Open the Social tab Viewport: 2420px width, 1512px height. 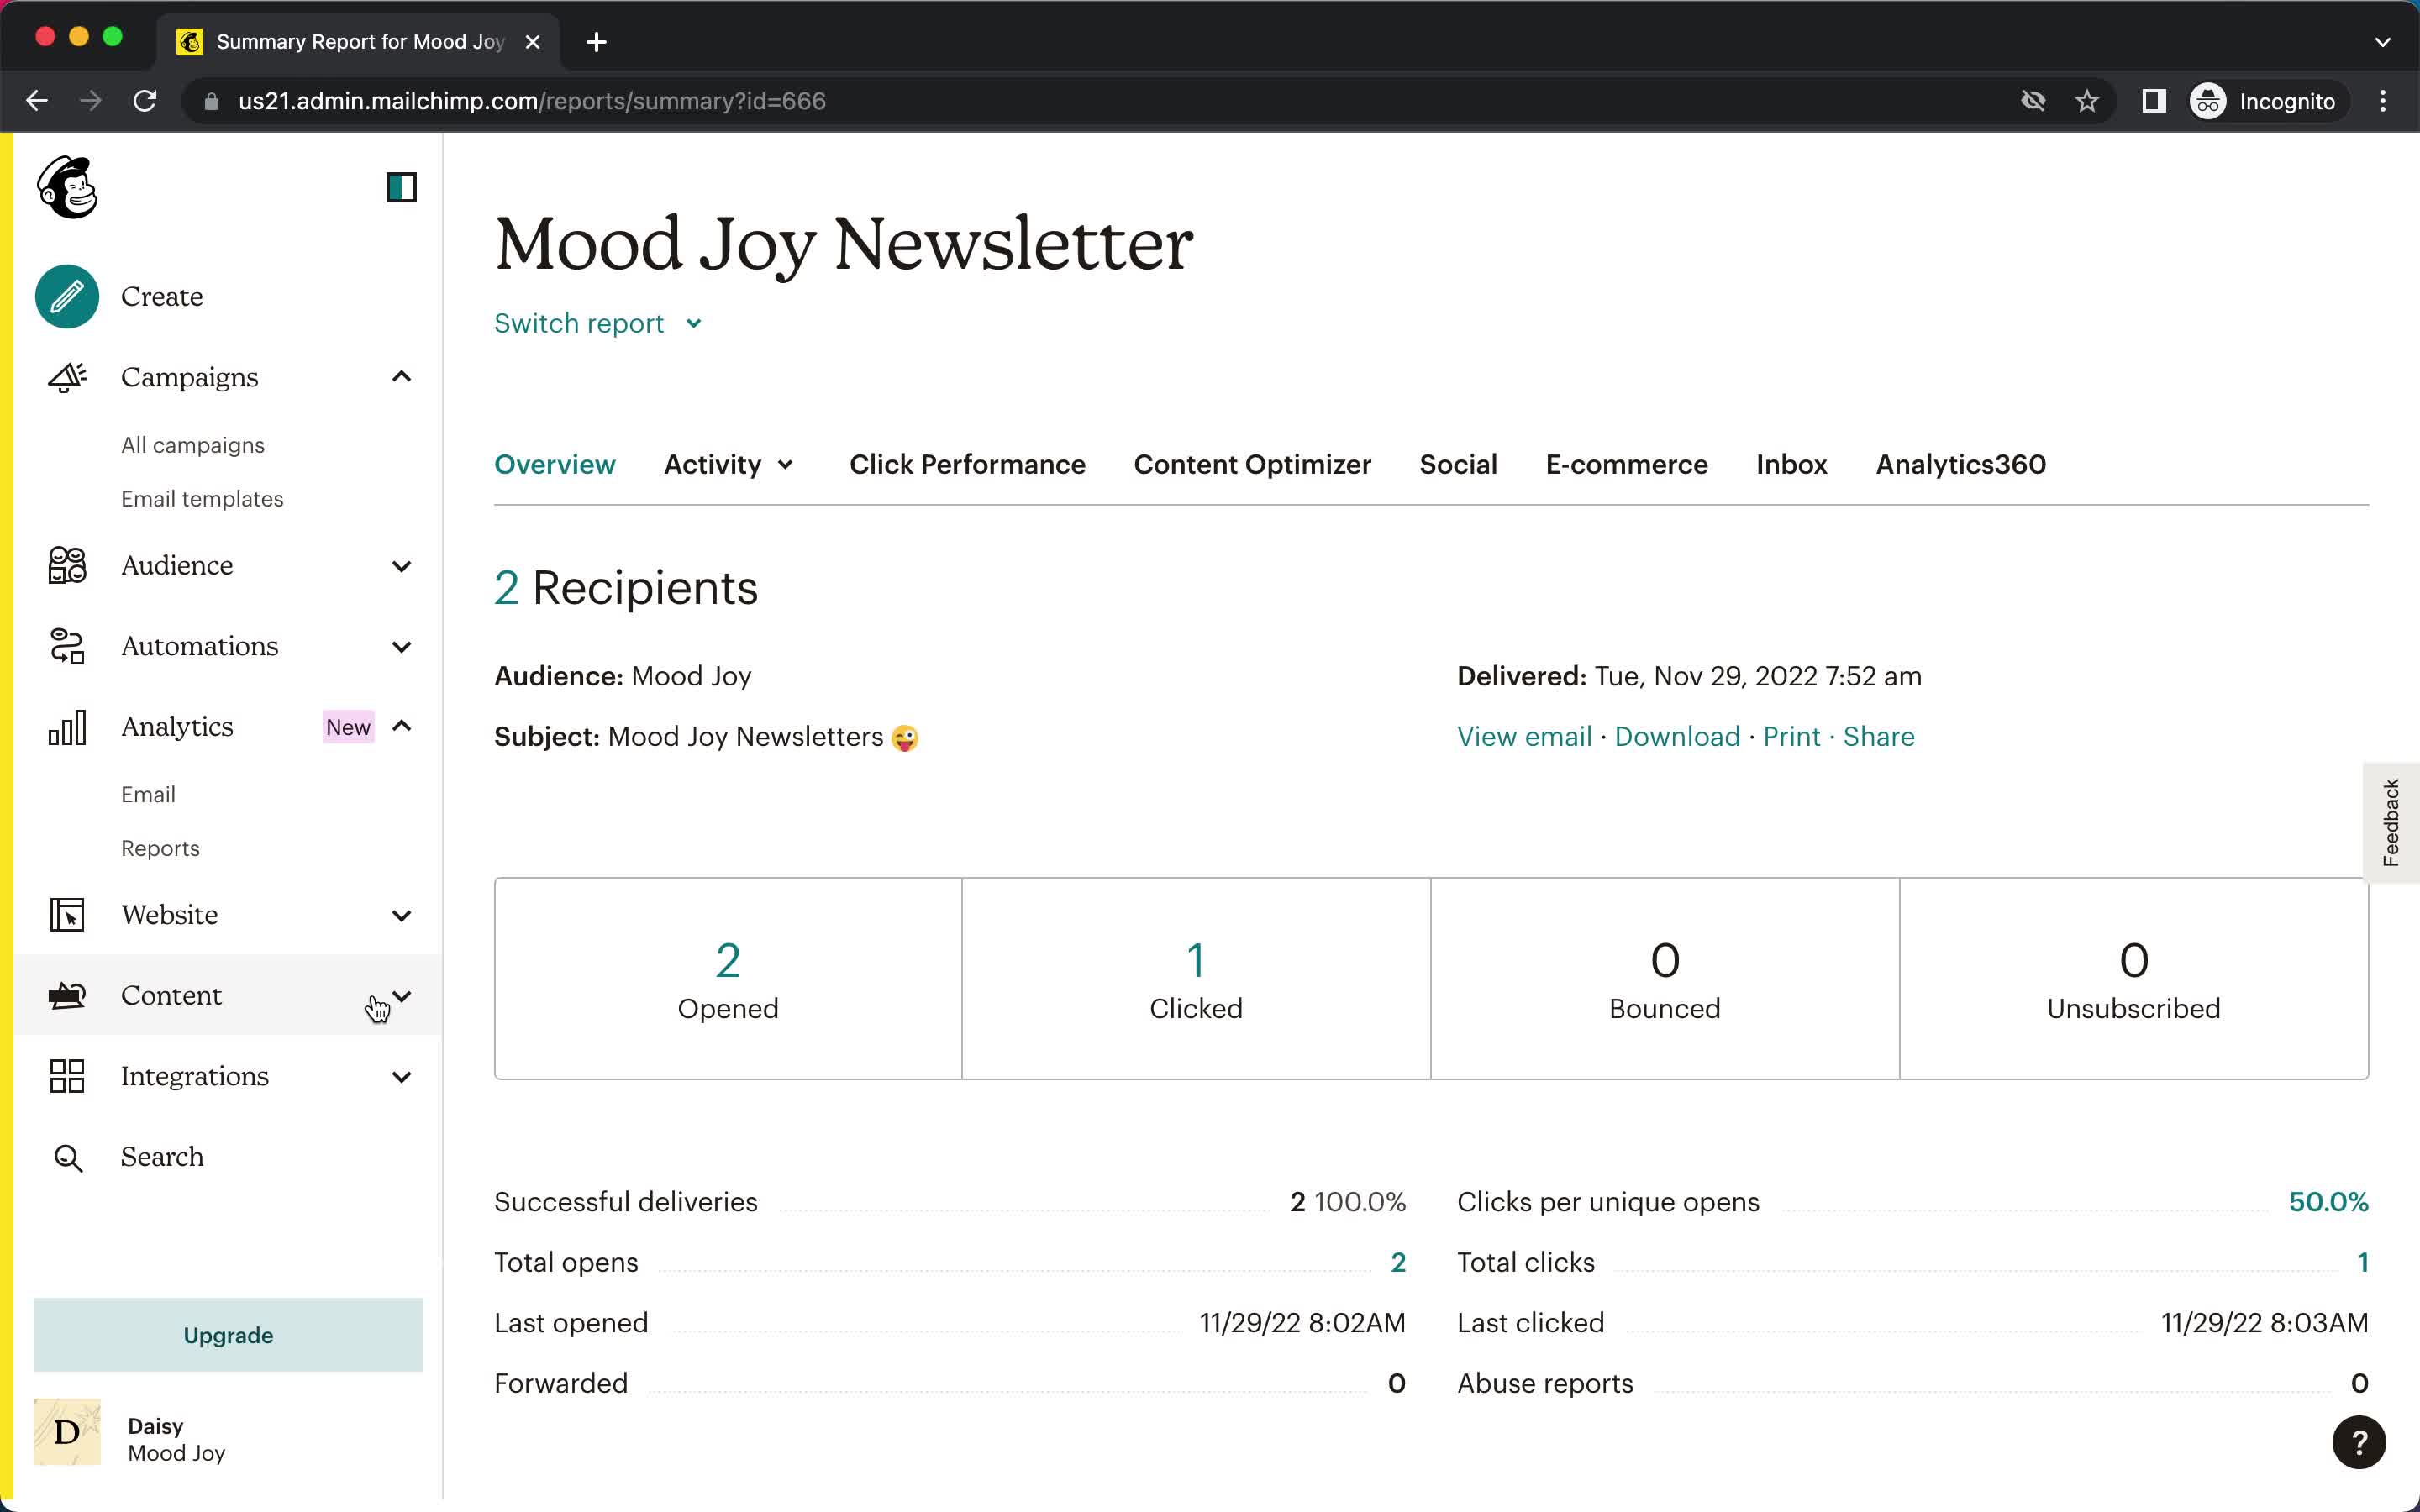[x=1458, y=464]
